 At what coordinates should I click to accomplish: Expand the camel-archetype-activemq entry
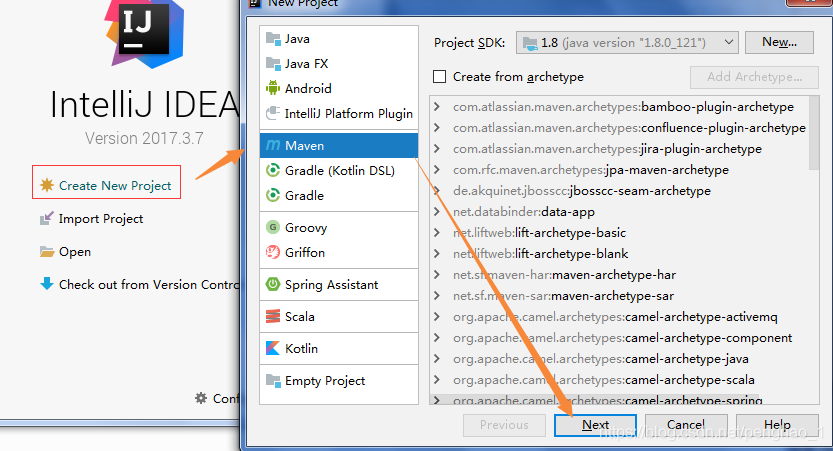tap(437, 317)
